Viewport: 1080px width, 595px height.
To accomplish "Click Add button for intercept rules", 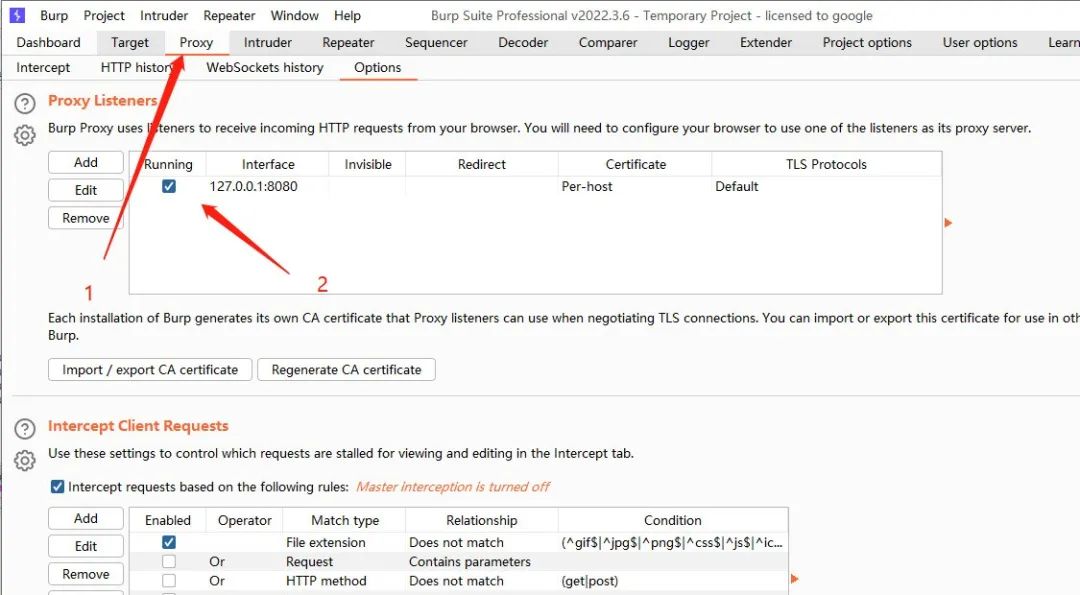I will [85, 519].
